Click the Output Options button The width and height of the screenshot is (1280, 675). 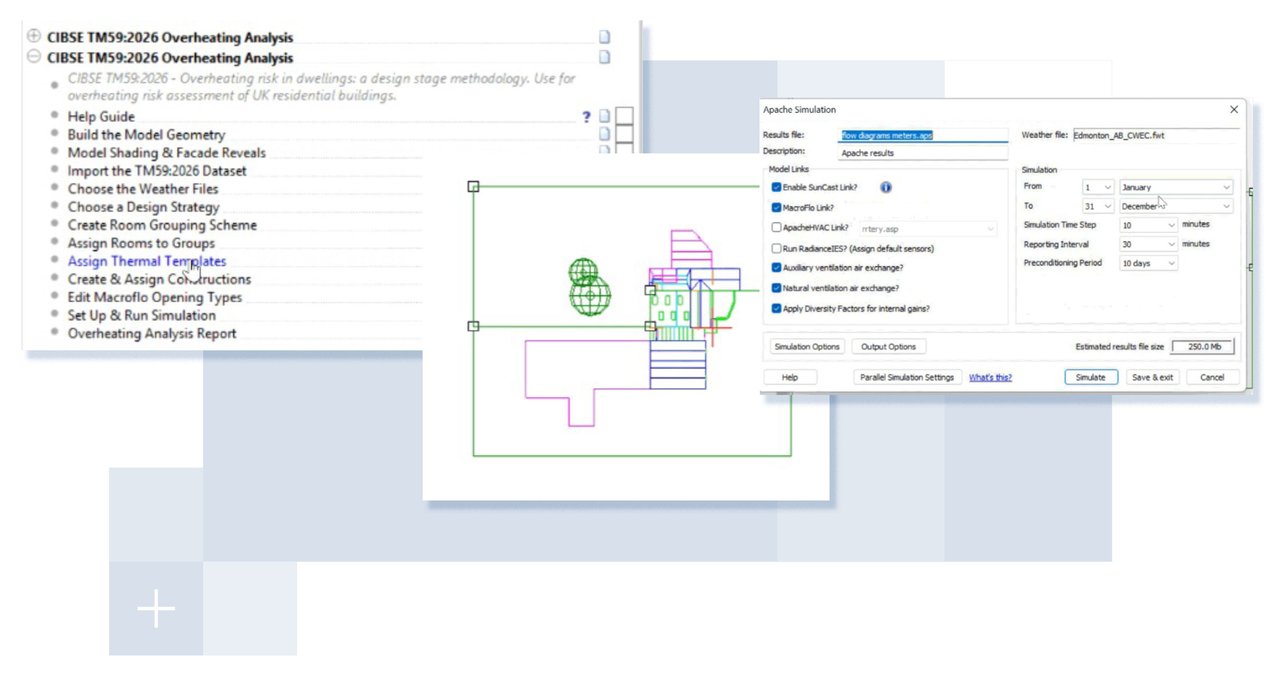[x=888, y=347]
